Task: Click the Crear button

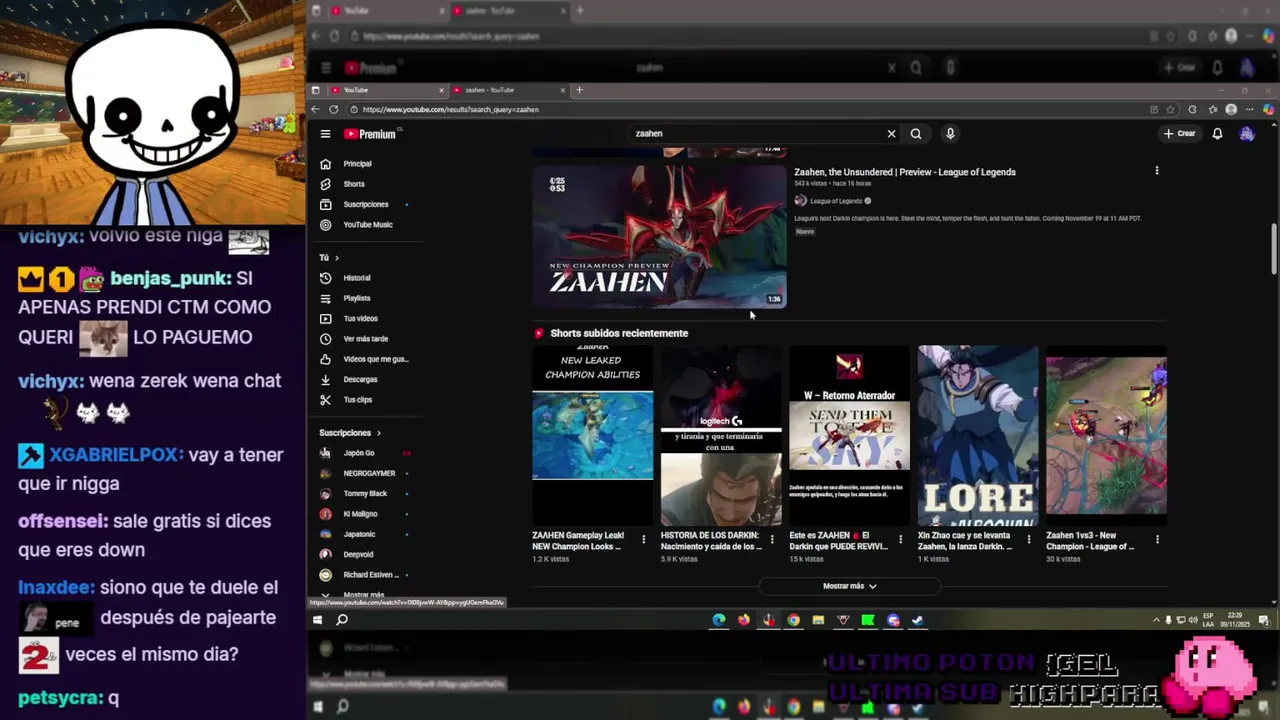Action: click(1179, 134)
